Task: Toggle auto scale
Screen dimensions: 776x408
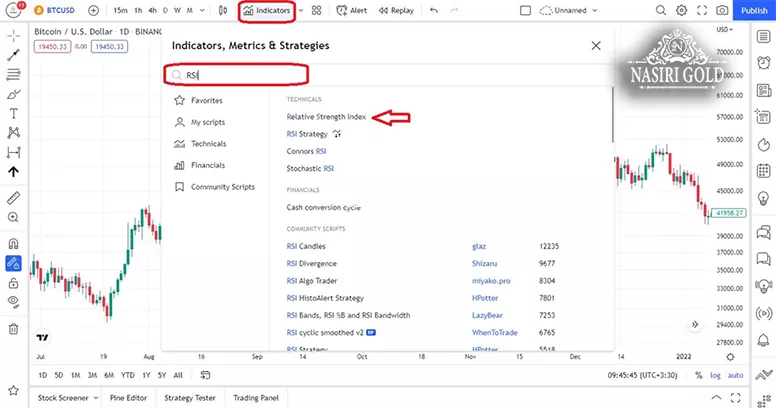Action: [x=735, y=375]
